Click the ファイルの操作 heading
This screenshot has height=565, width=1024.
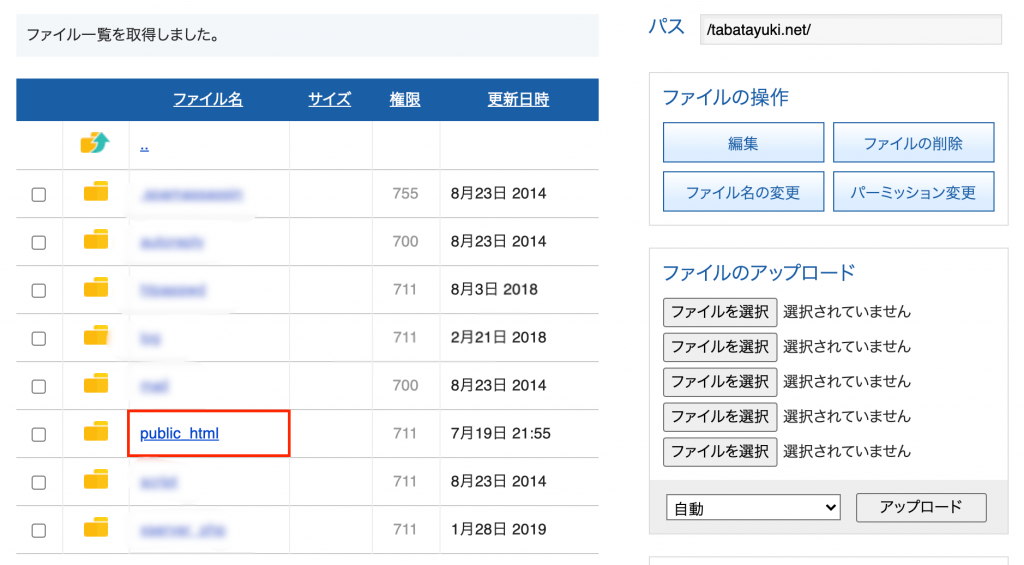coord(726,97)
